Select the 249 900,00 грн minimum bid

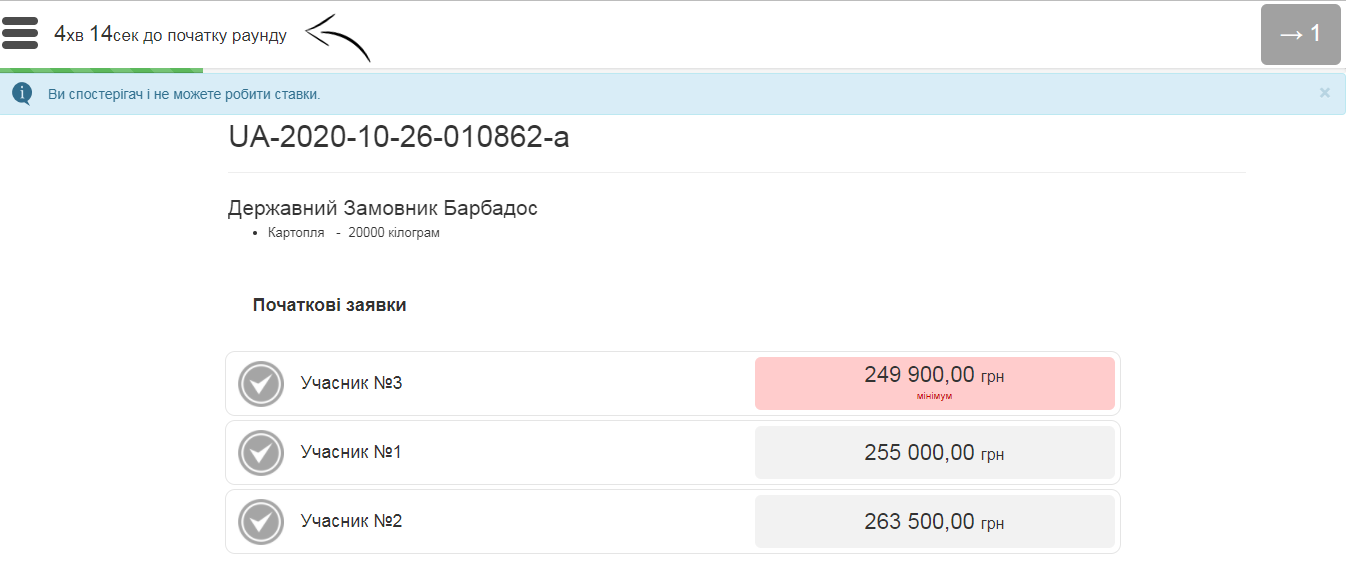coord(934,383)
